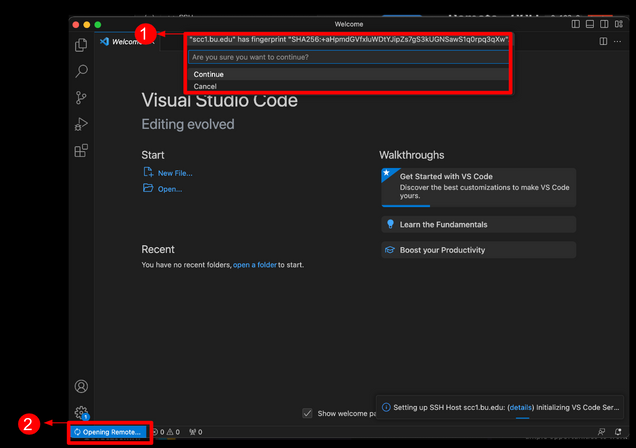Click Opening Remote status bar indicator
Image resolution: width=636 pixels, height=448 pixels.
(x=108, y=432)
